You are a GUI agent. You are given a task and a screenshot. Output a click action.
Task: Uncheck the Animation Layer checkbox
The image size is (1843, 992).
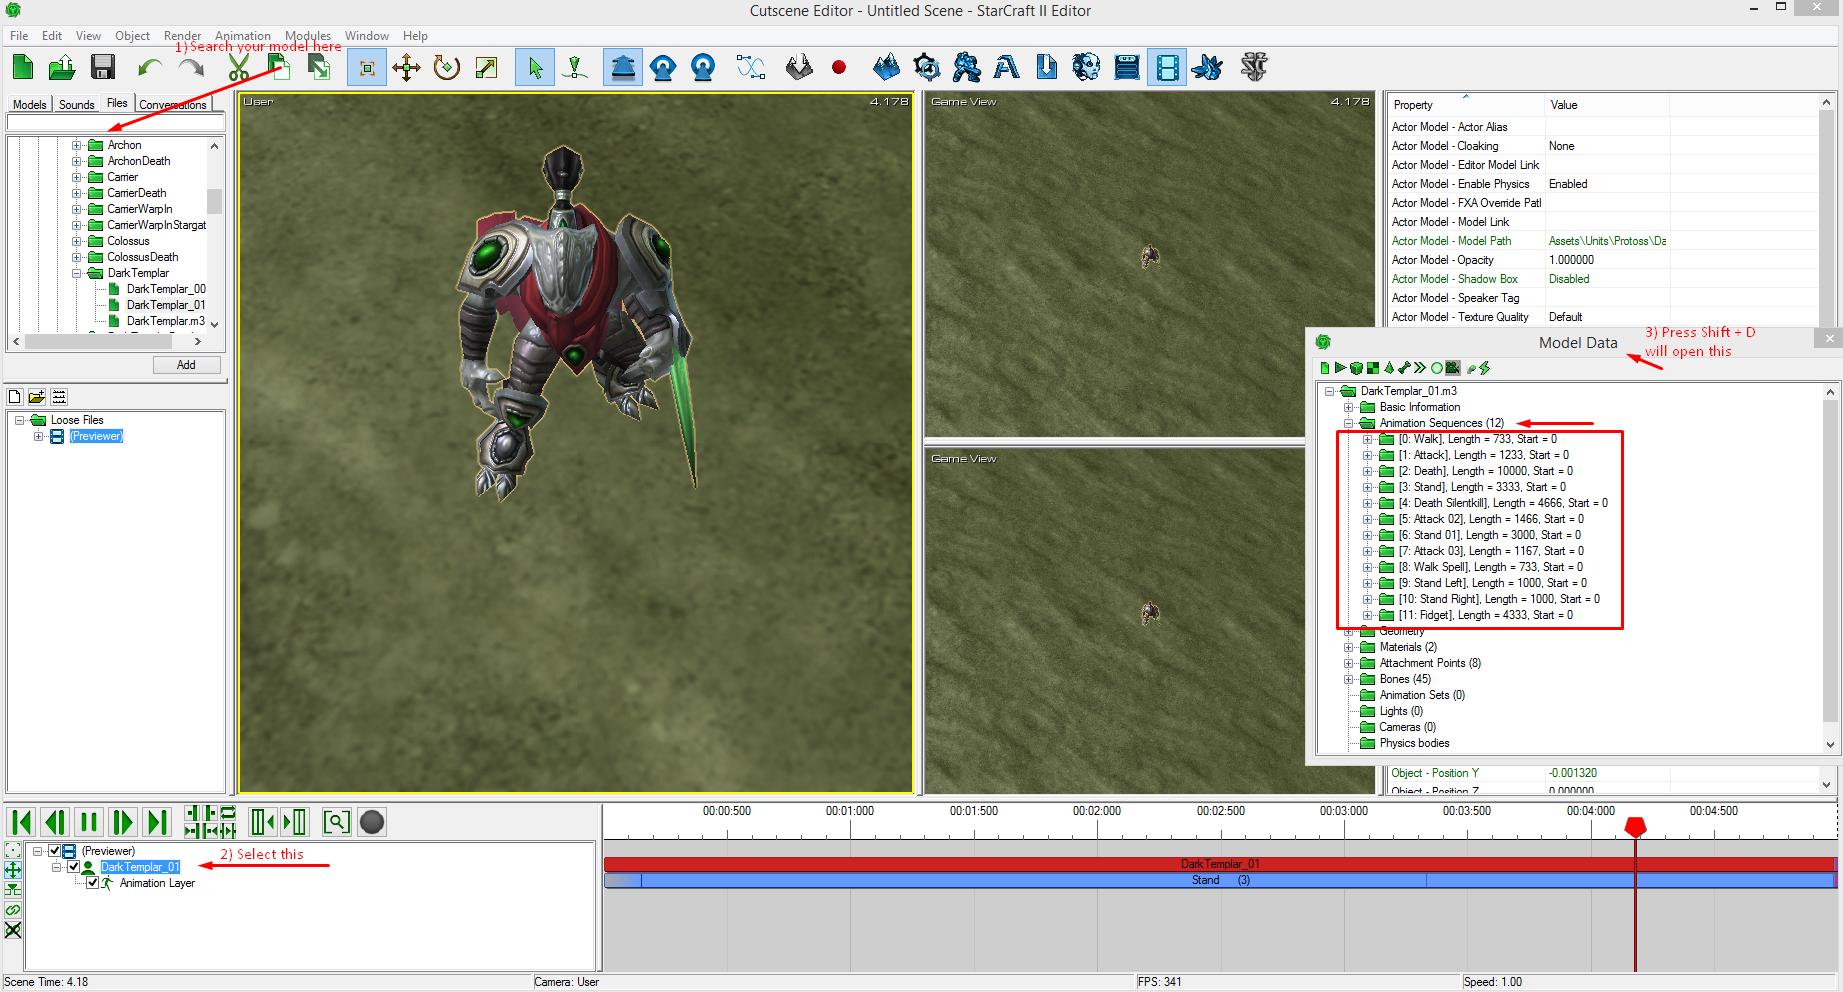point(93,883)
